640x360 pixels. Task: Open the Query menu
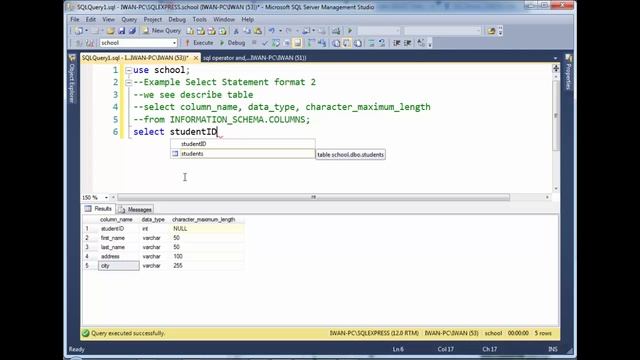tap(129, 19)
